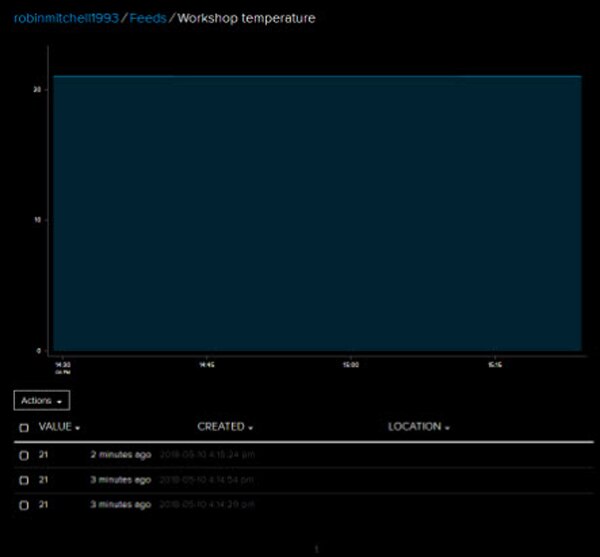Select the checkbox for the 4:15:24 pm entry
Screen dimensions: 600x557
pyautogui.click(x=24, y=454)
